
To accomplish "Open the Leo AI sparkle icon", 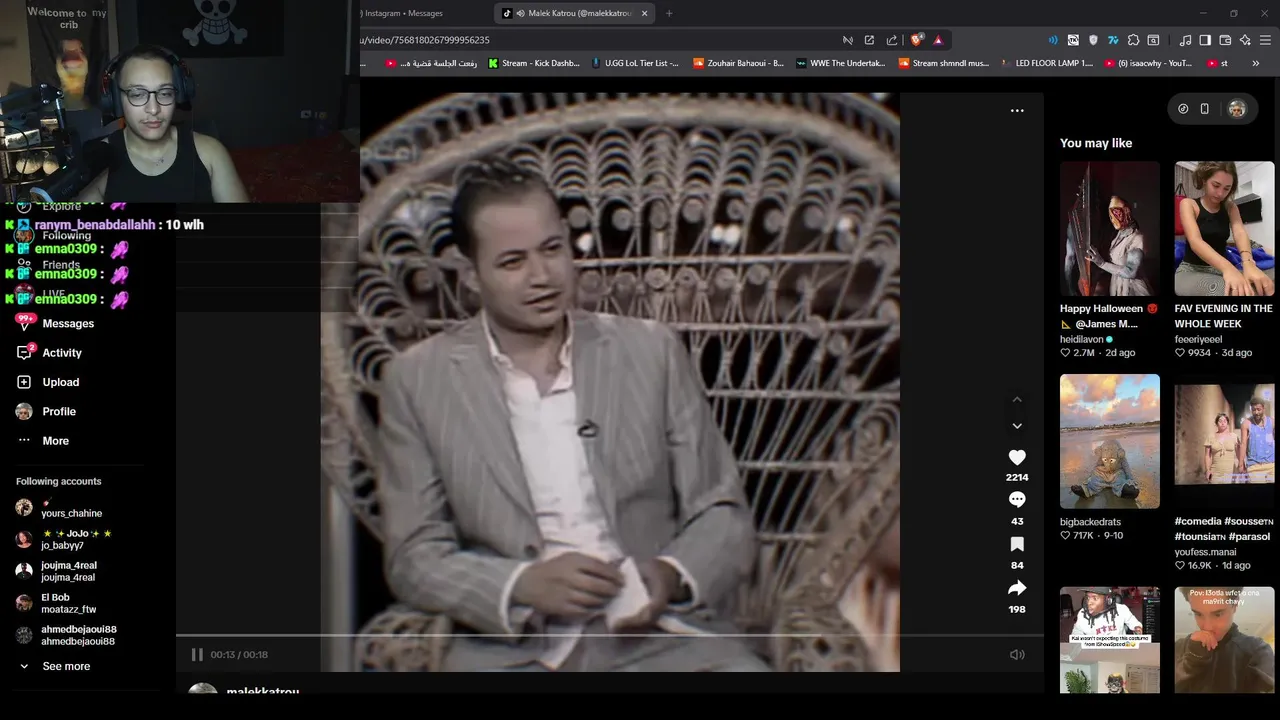I will click(1245, 40).
